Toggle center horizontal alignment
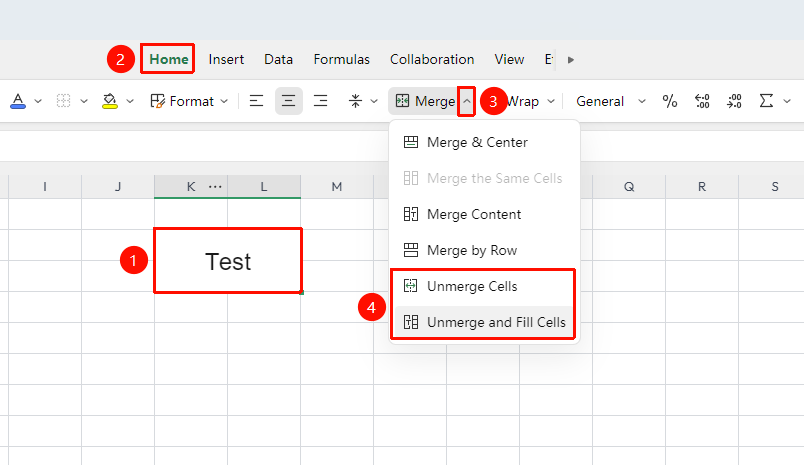The image size is (804, 465). tap(289, 101)
